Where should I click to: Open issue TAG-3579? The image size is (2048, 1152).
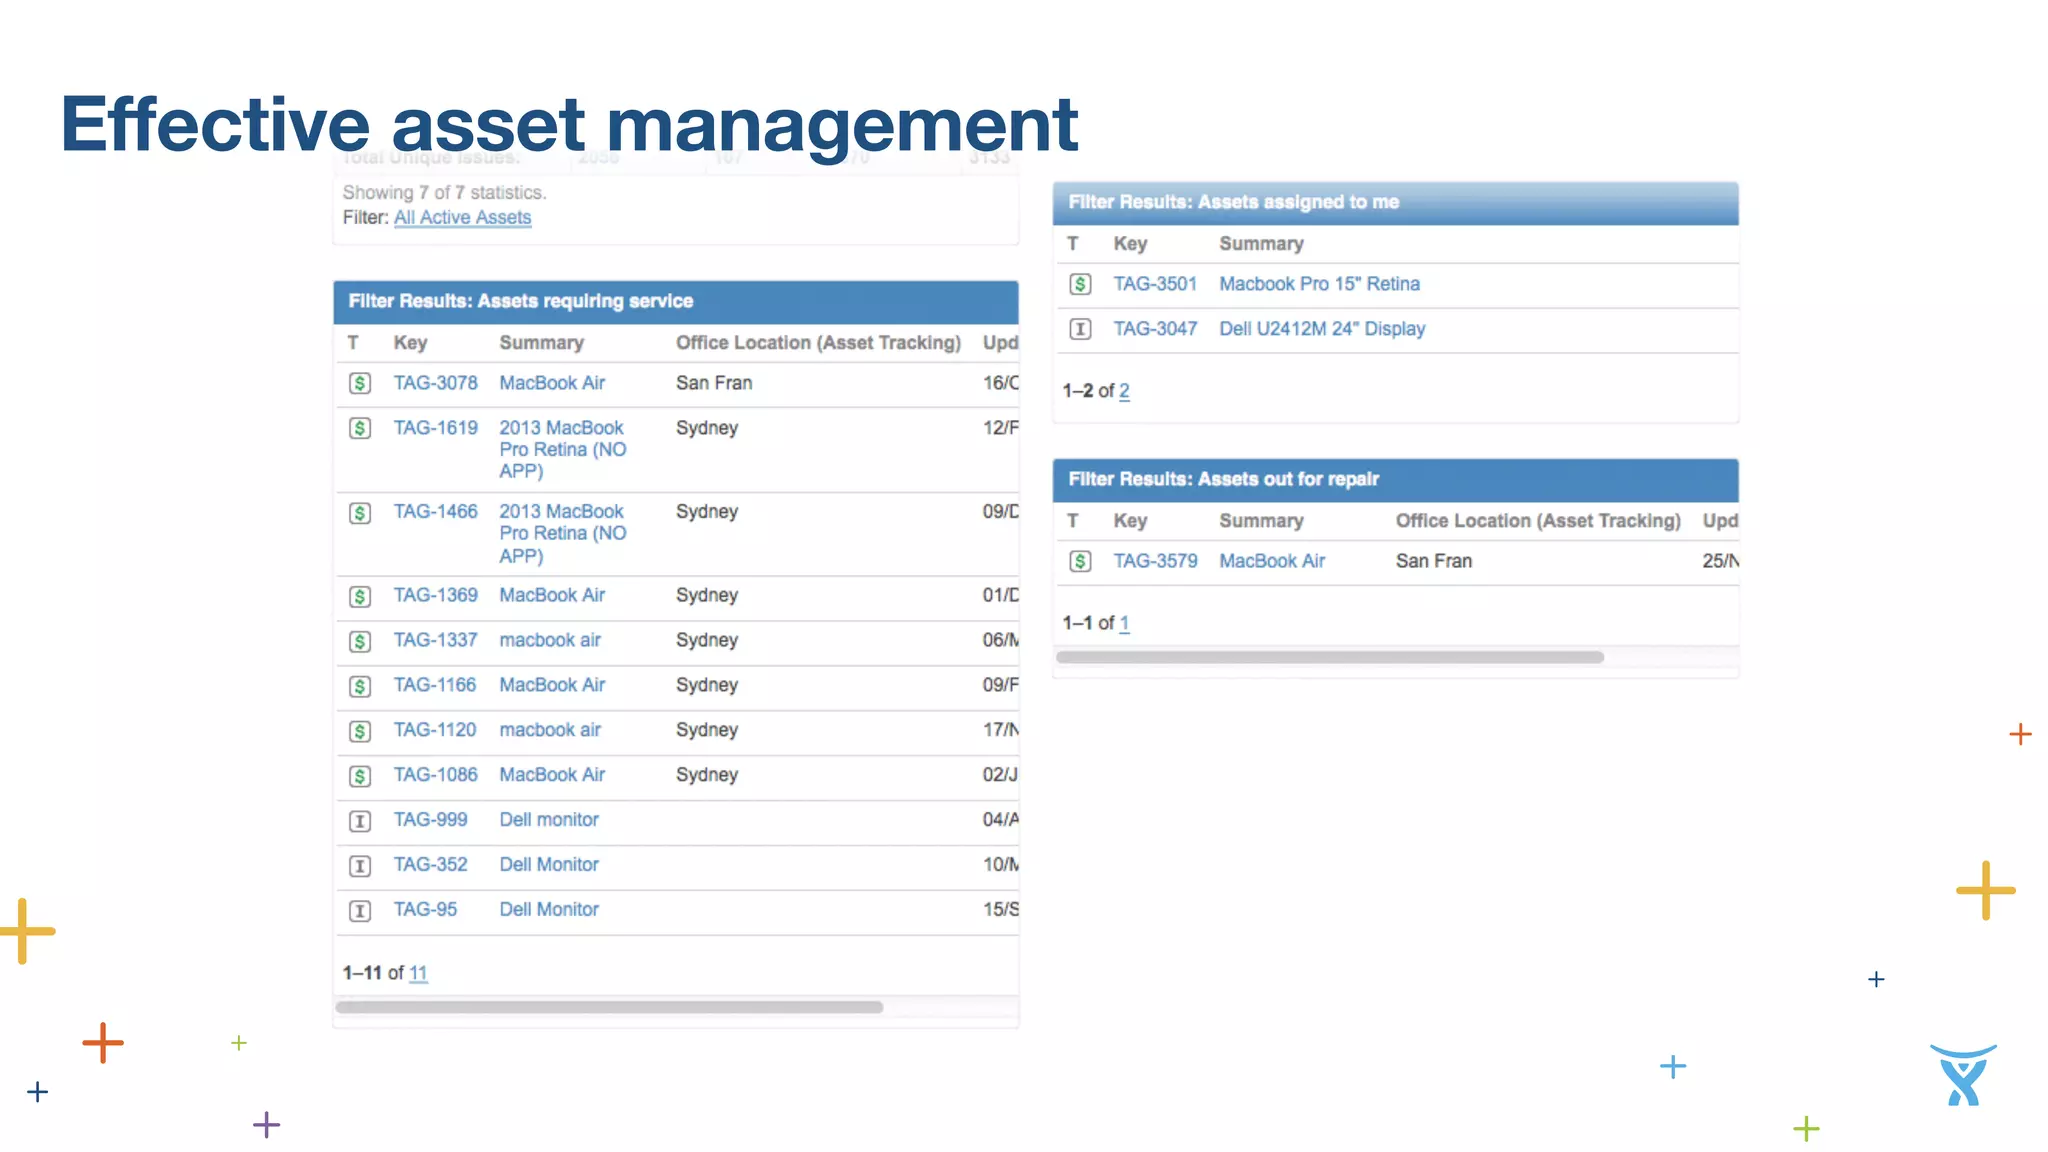tap(1155, 561)
